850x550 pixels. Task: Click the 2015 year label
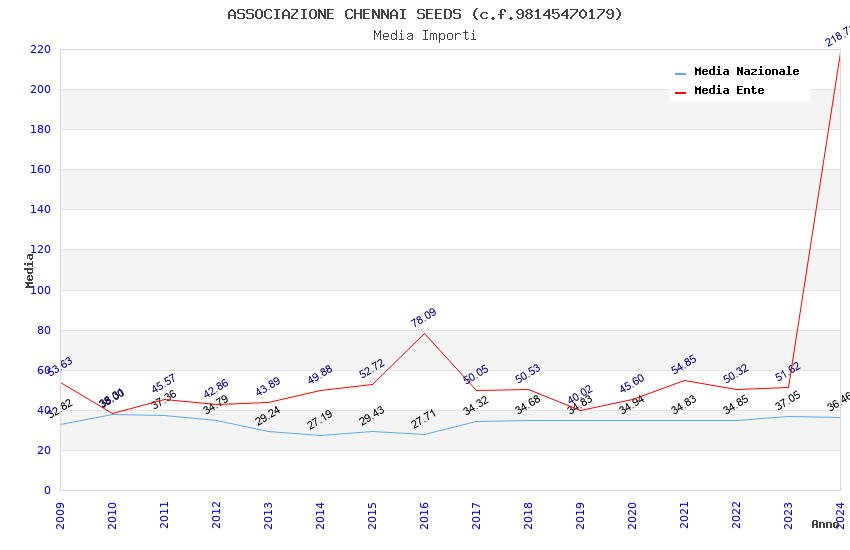[x=372, y=515]
